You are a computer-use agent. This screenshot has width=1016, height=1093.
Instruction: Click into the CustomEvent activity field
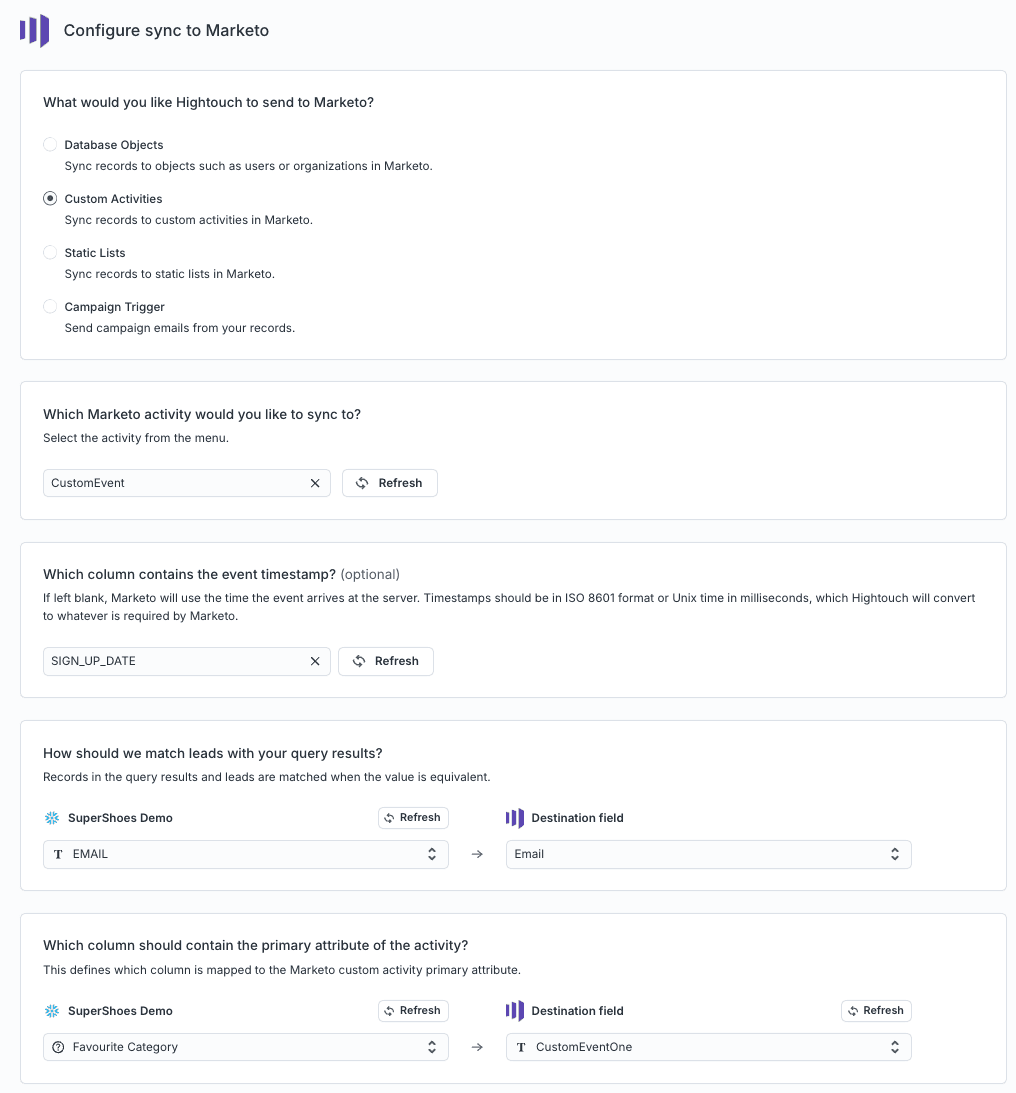[x=175, y=483]
